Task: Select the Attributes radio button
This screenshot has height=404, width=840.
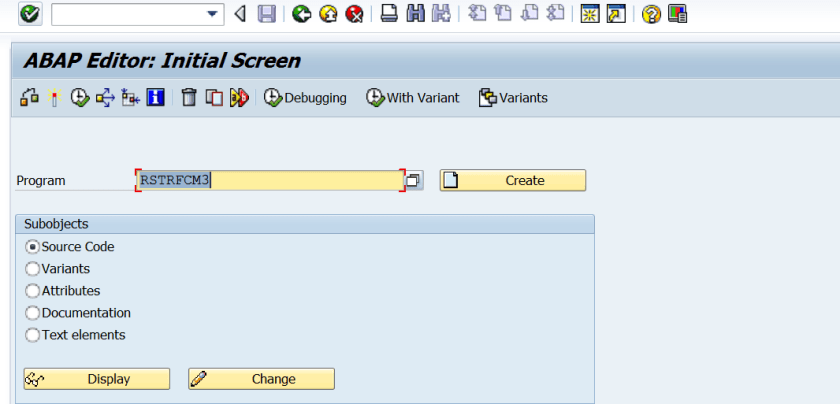Action: click(x=33, y=291)
